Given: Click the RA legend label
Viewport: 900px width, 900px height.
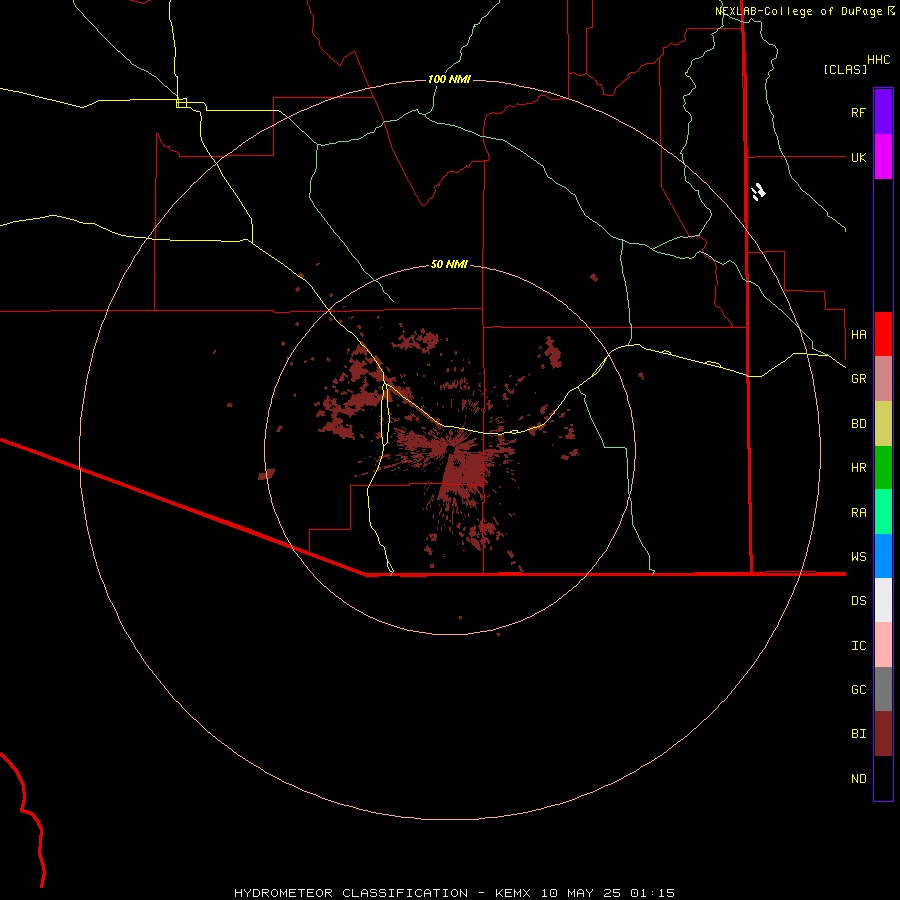Looking at the screenshot, I should pos(858,512).
